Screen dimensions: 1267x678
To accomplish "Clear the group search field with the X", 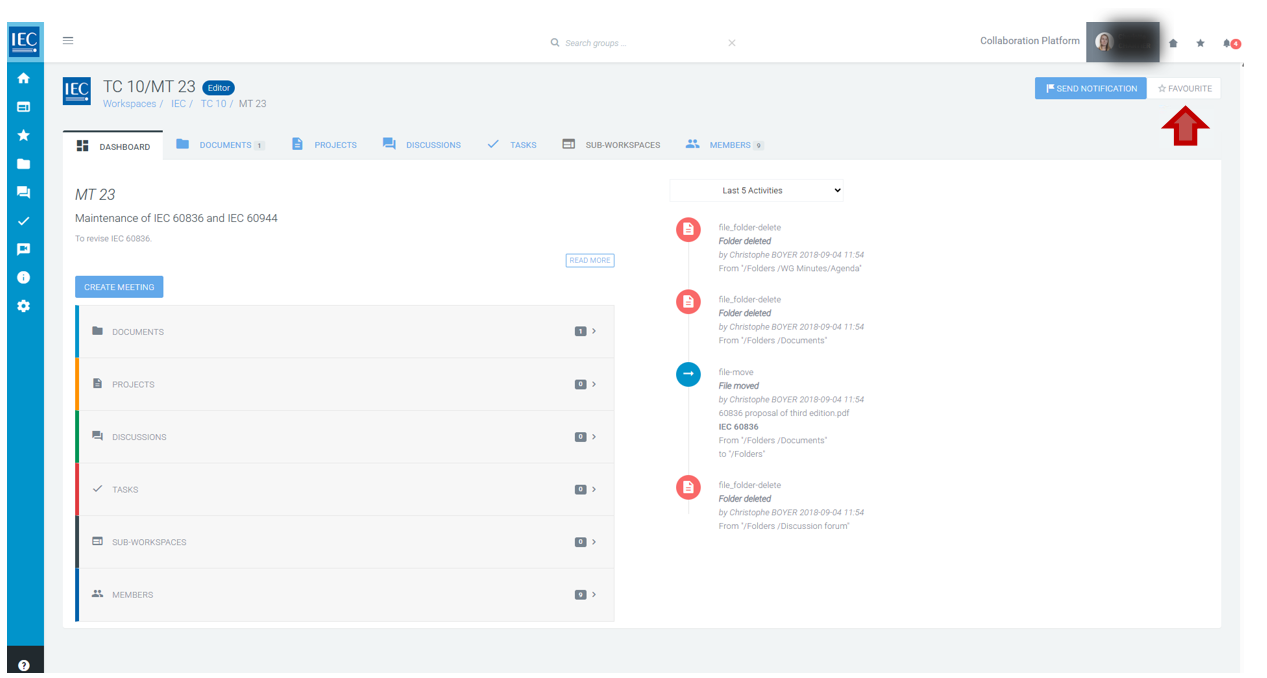I will (732, 43).
